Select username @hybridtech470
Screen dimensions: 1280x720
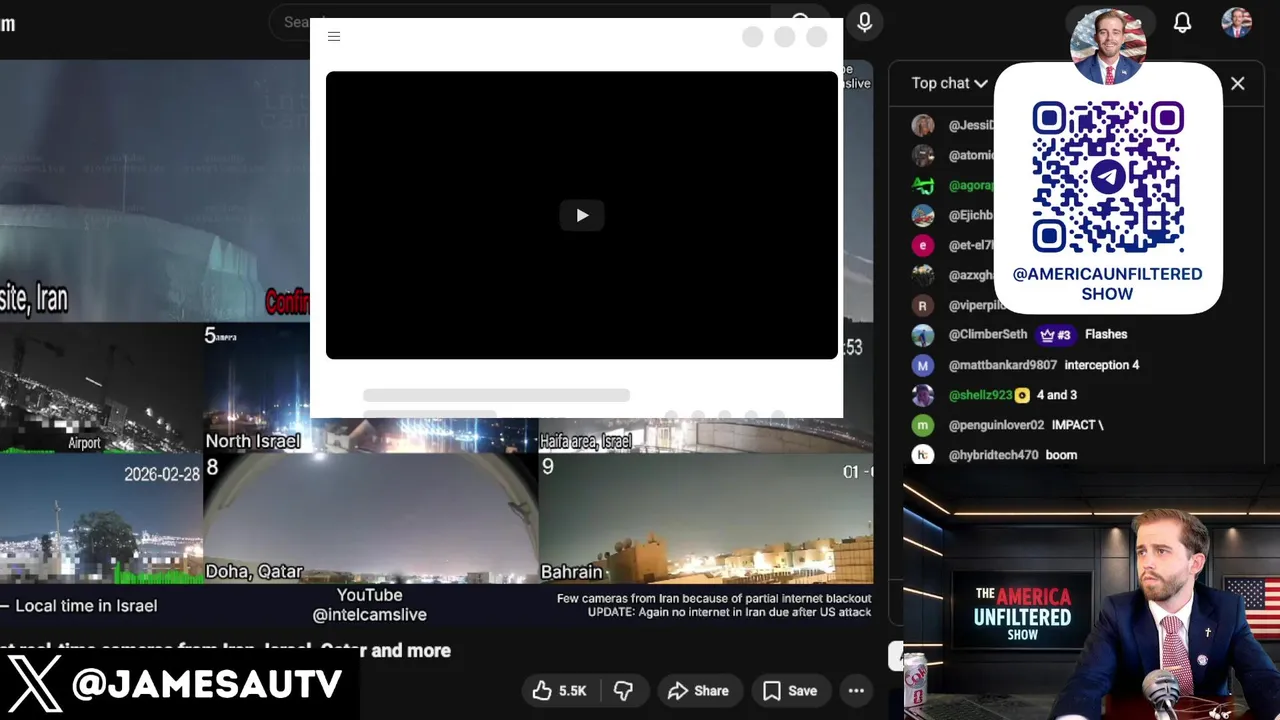(993, 455)
